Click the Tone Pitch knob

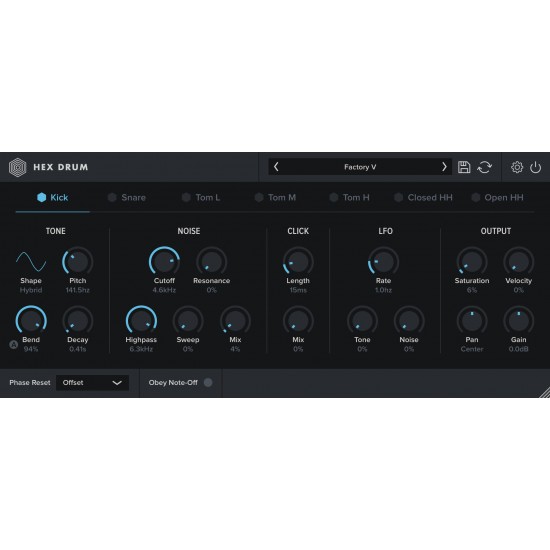tap(78, 262)
